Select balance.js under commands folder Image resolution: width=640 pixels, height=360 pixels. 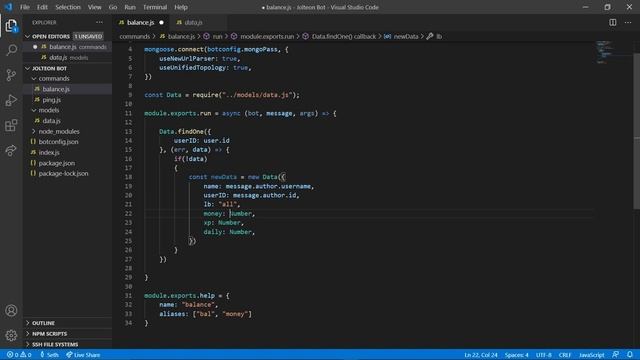(68, 89)
